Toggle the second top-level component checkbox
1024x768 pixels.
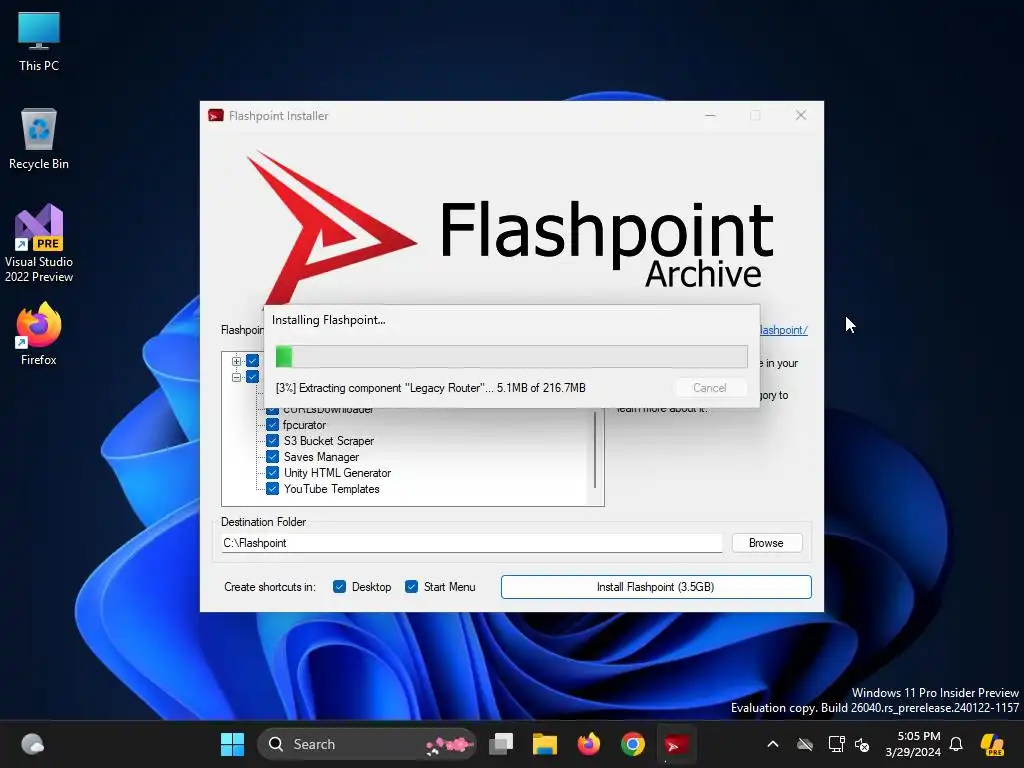tap(253, 377)
